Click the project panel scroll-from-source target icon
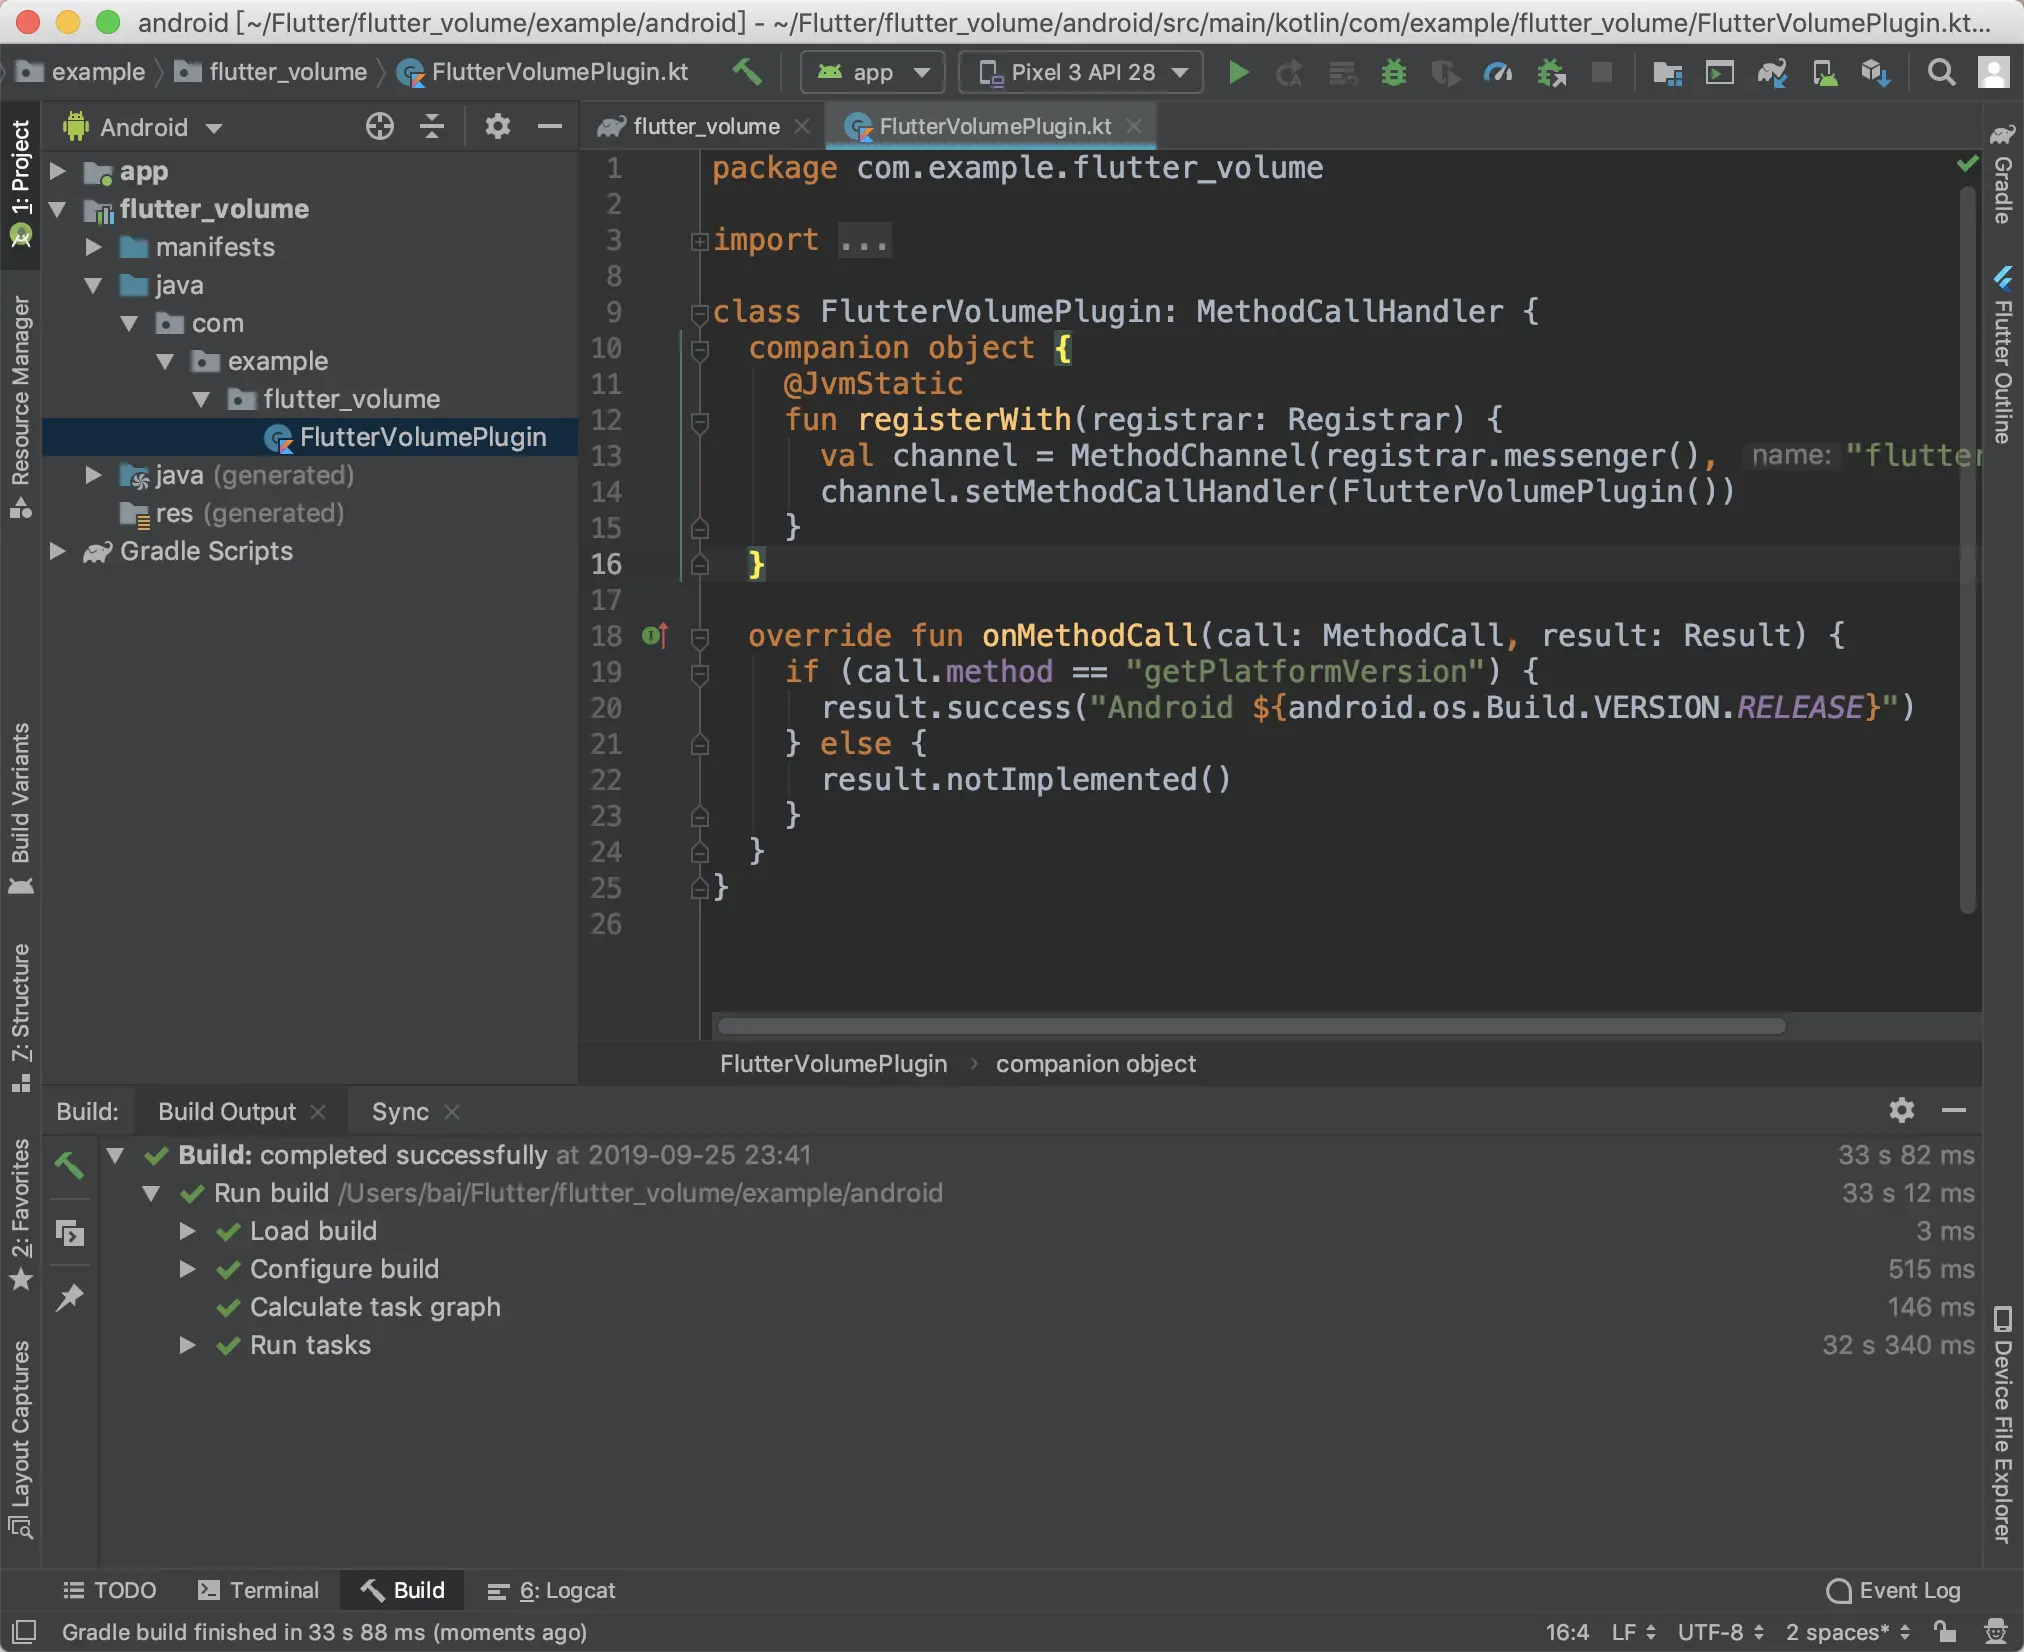2024x1652 pixels. click(379, 127)
